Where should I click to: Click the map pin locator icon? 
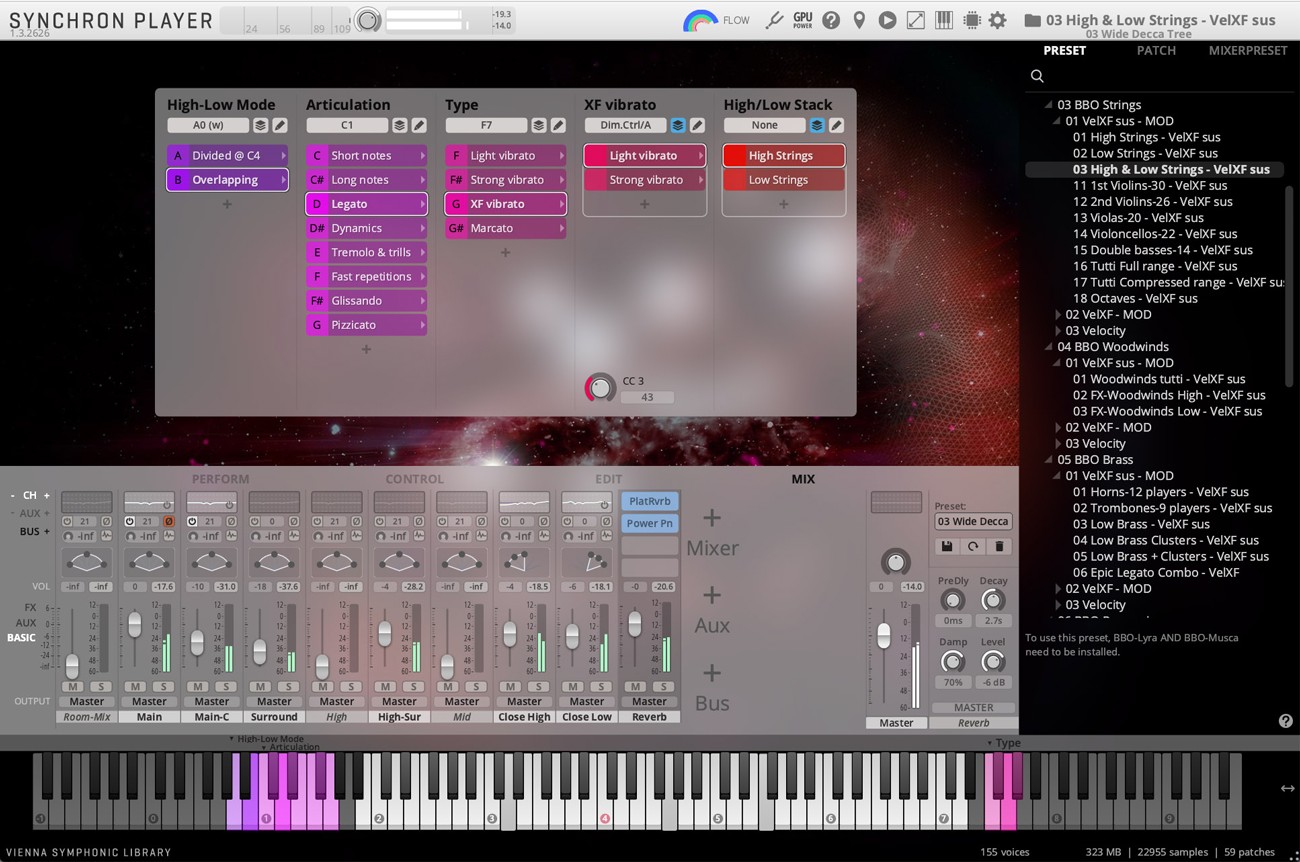click(859, 19)
